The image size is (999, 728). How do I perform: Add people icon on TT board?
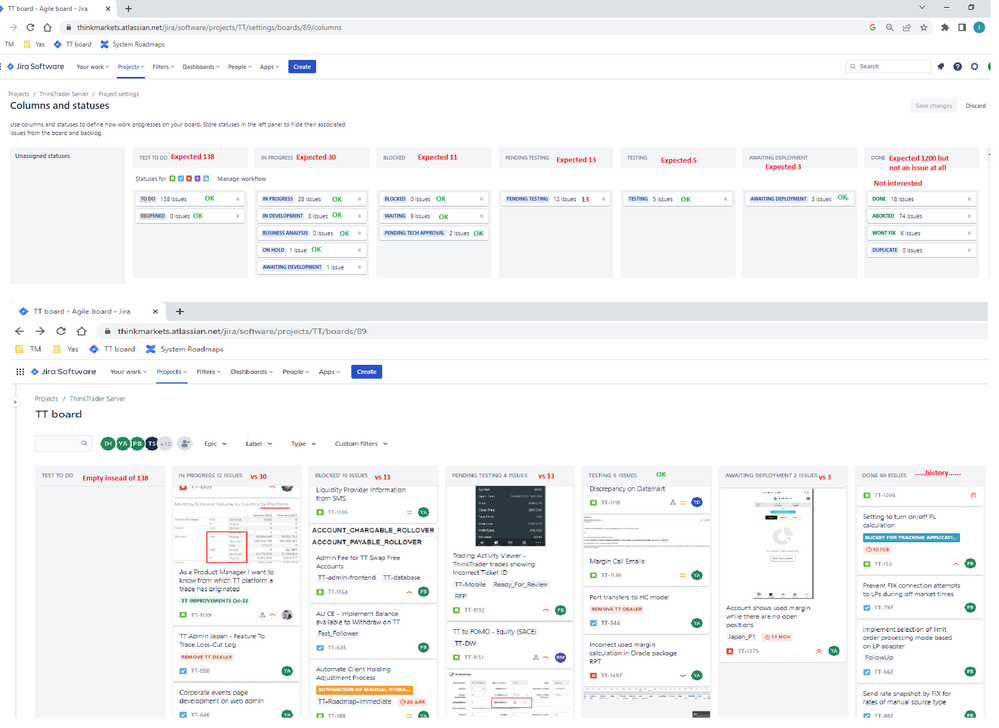coord(185,444)
